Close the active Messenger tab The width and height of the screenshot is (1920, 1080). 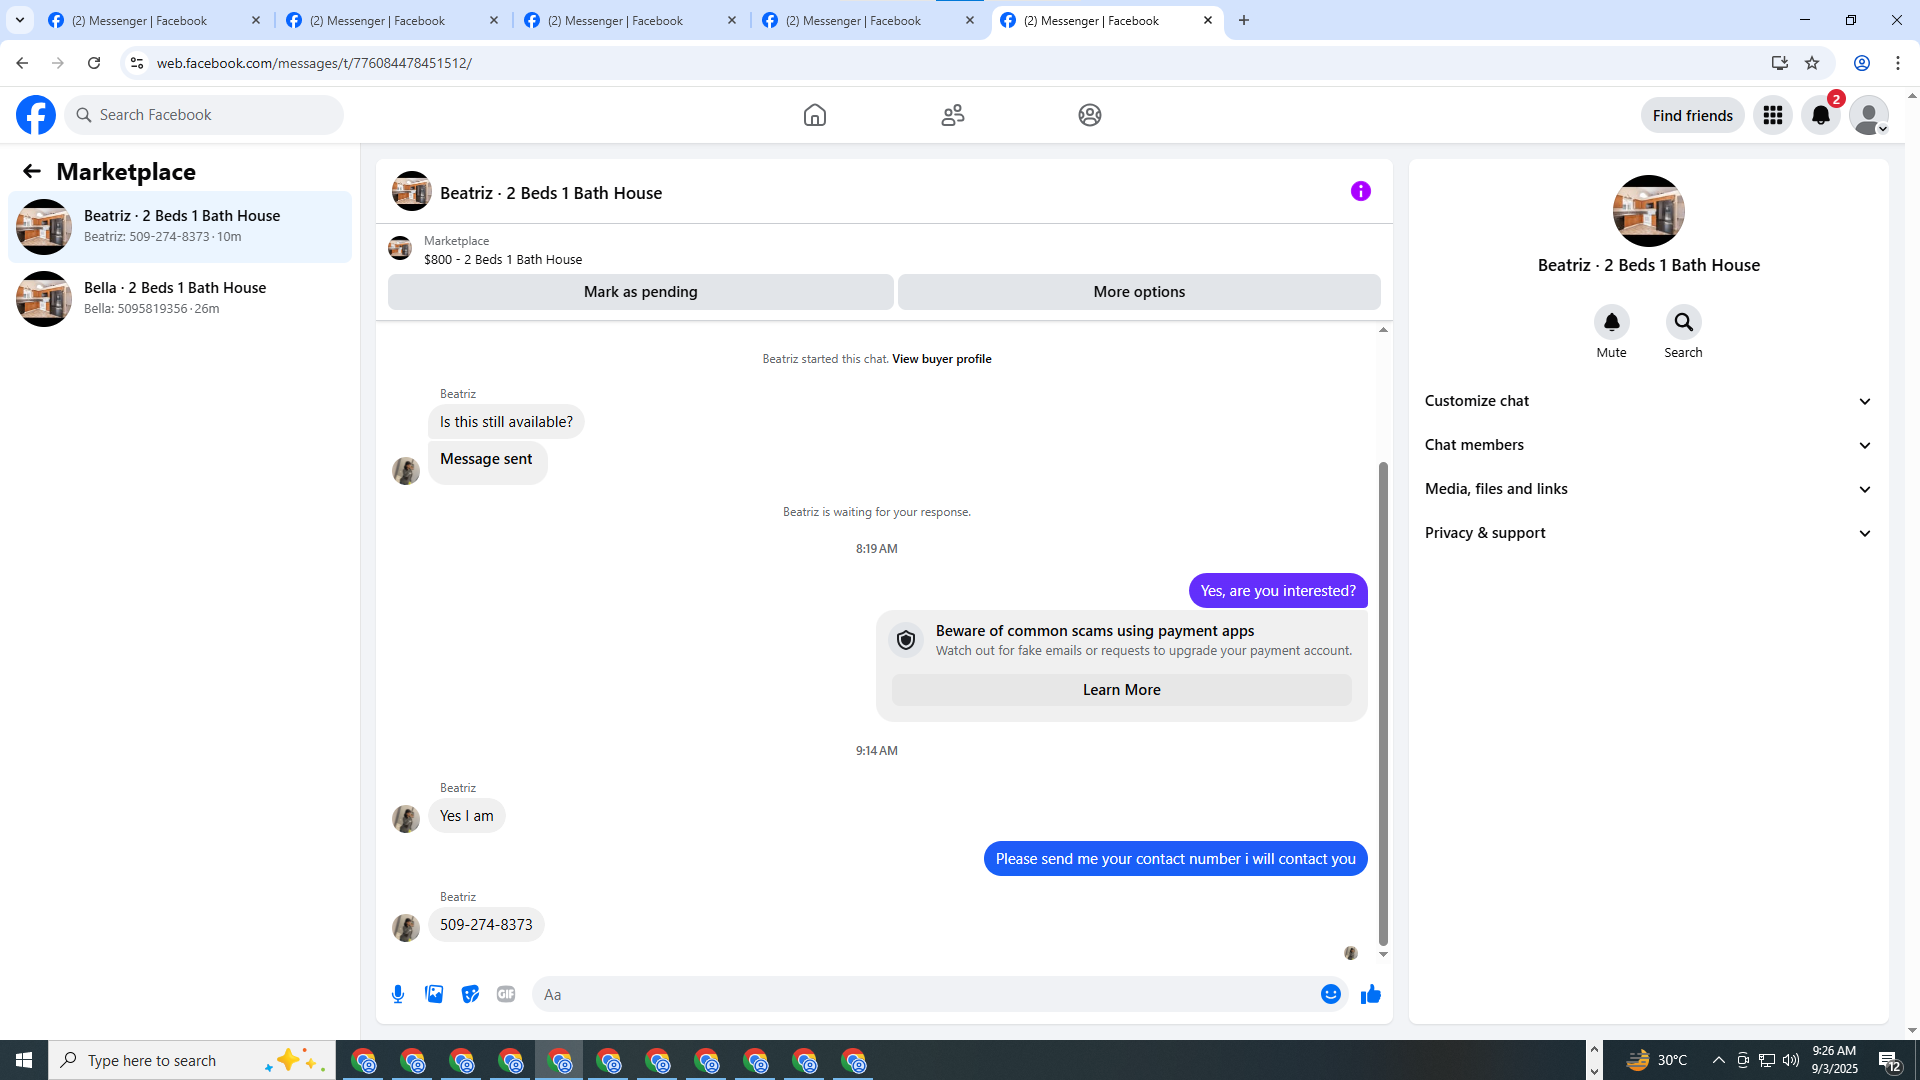click(1208, 20)
